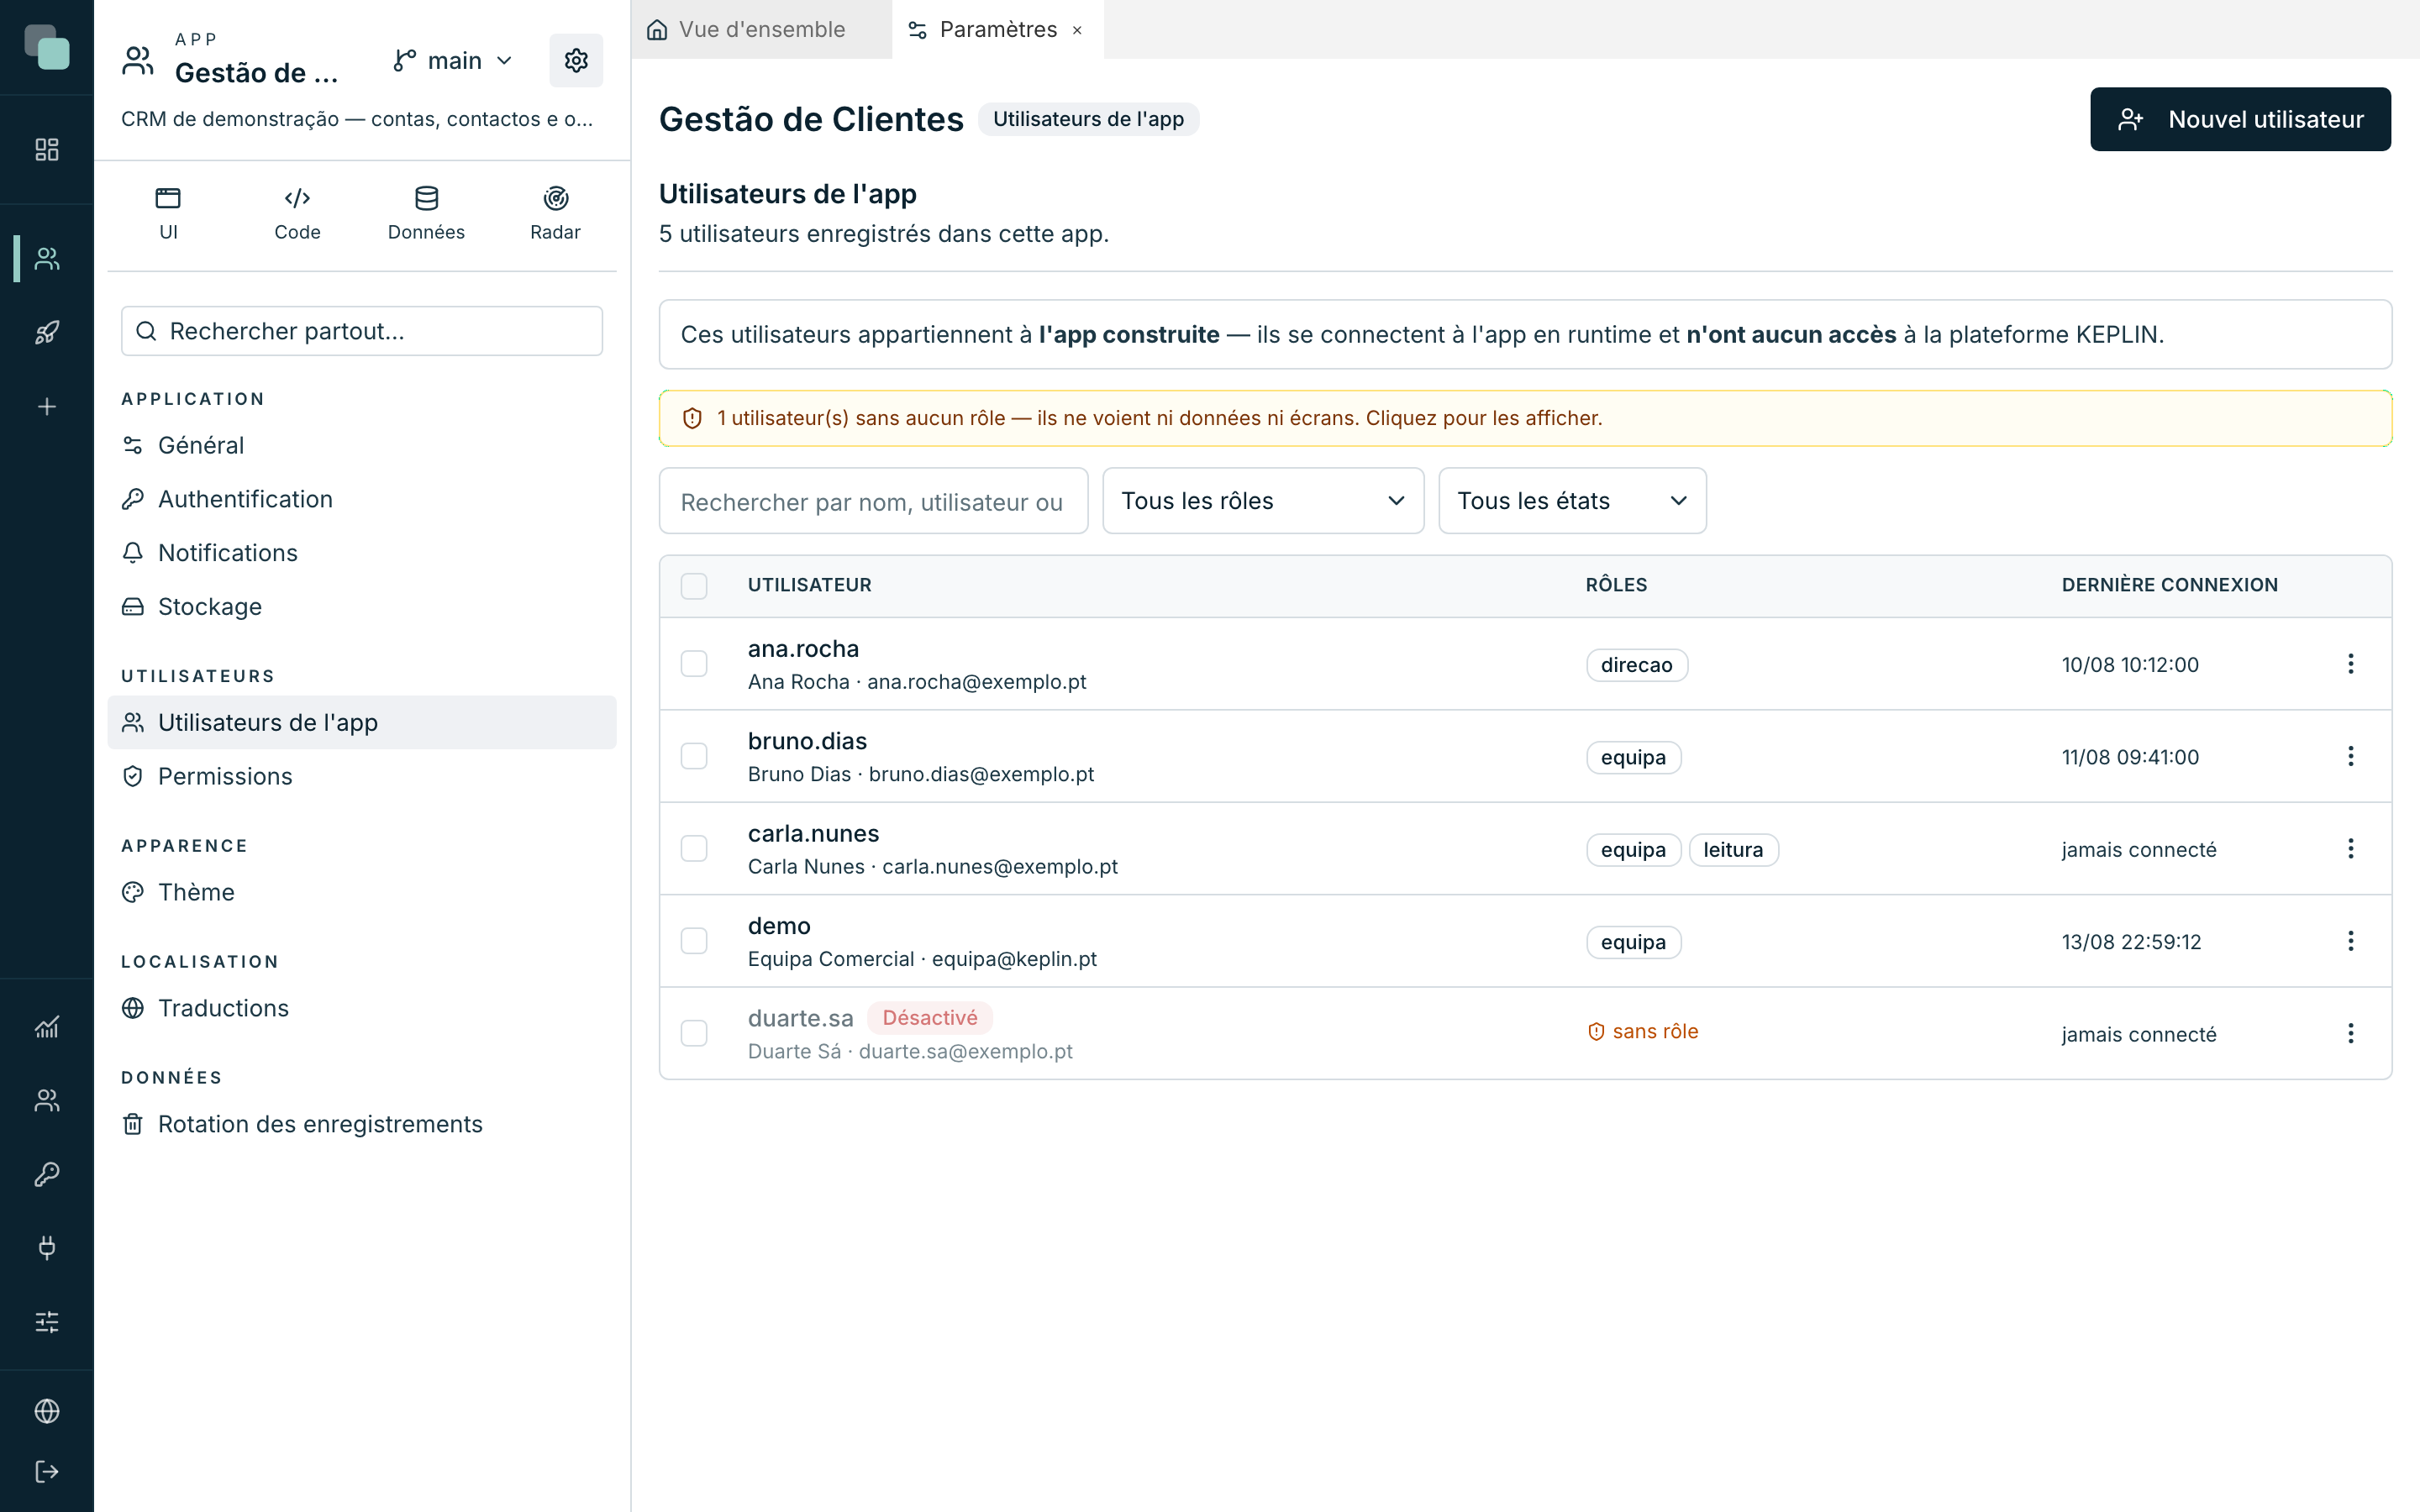The height and width of the screenshot is (1512, 2420).
Task: Open Général settings
Action: pyautogui.click(x=362, y=445)
